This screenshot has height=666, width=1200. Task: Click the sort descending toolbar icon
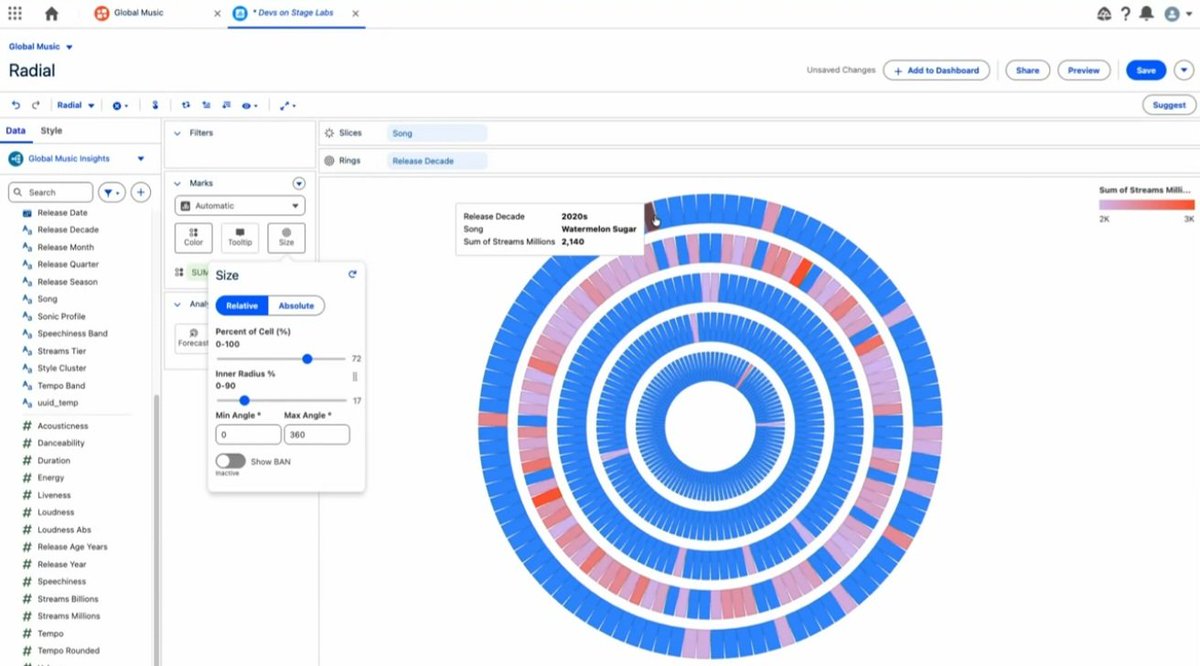click(x=225, y=105)
